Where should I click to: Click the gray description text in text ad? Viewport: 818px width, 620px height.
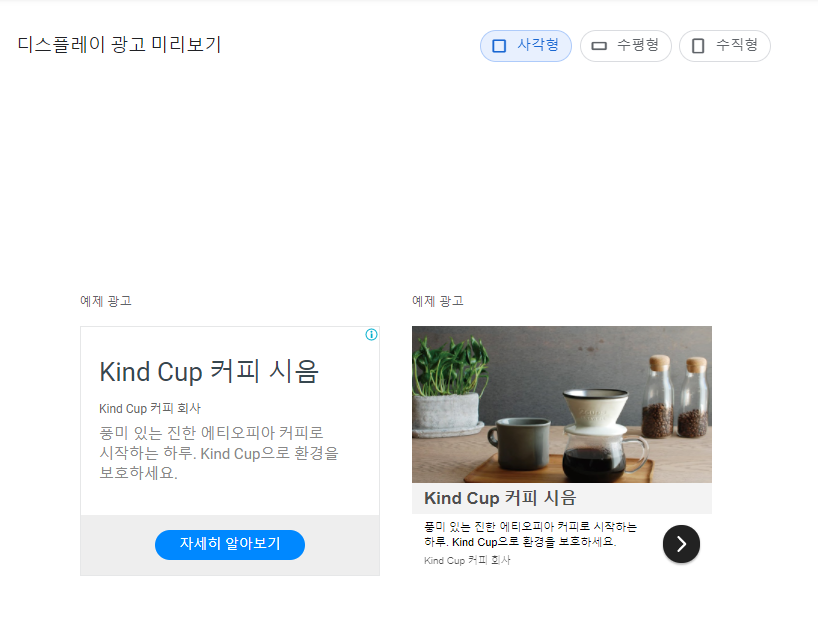pyautogui.click(x=219, y=452)
